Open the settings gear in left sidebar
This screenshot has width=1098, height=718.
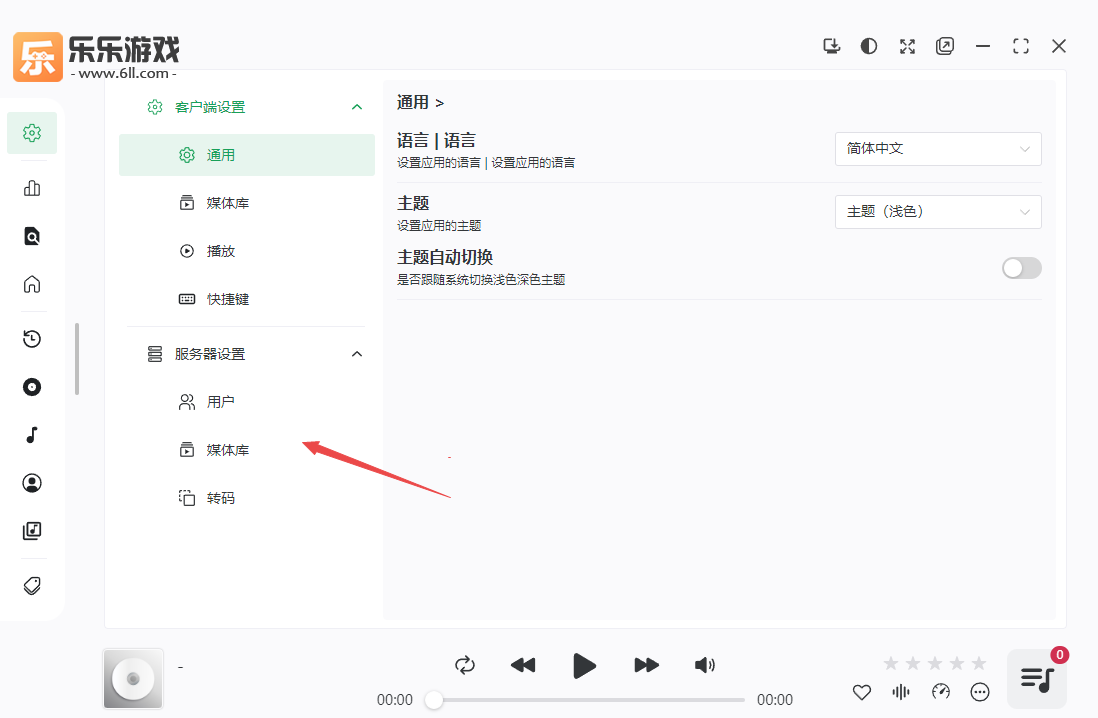tap(32, 133)
